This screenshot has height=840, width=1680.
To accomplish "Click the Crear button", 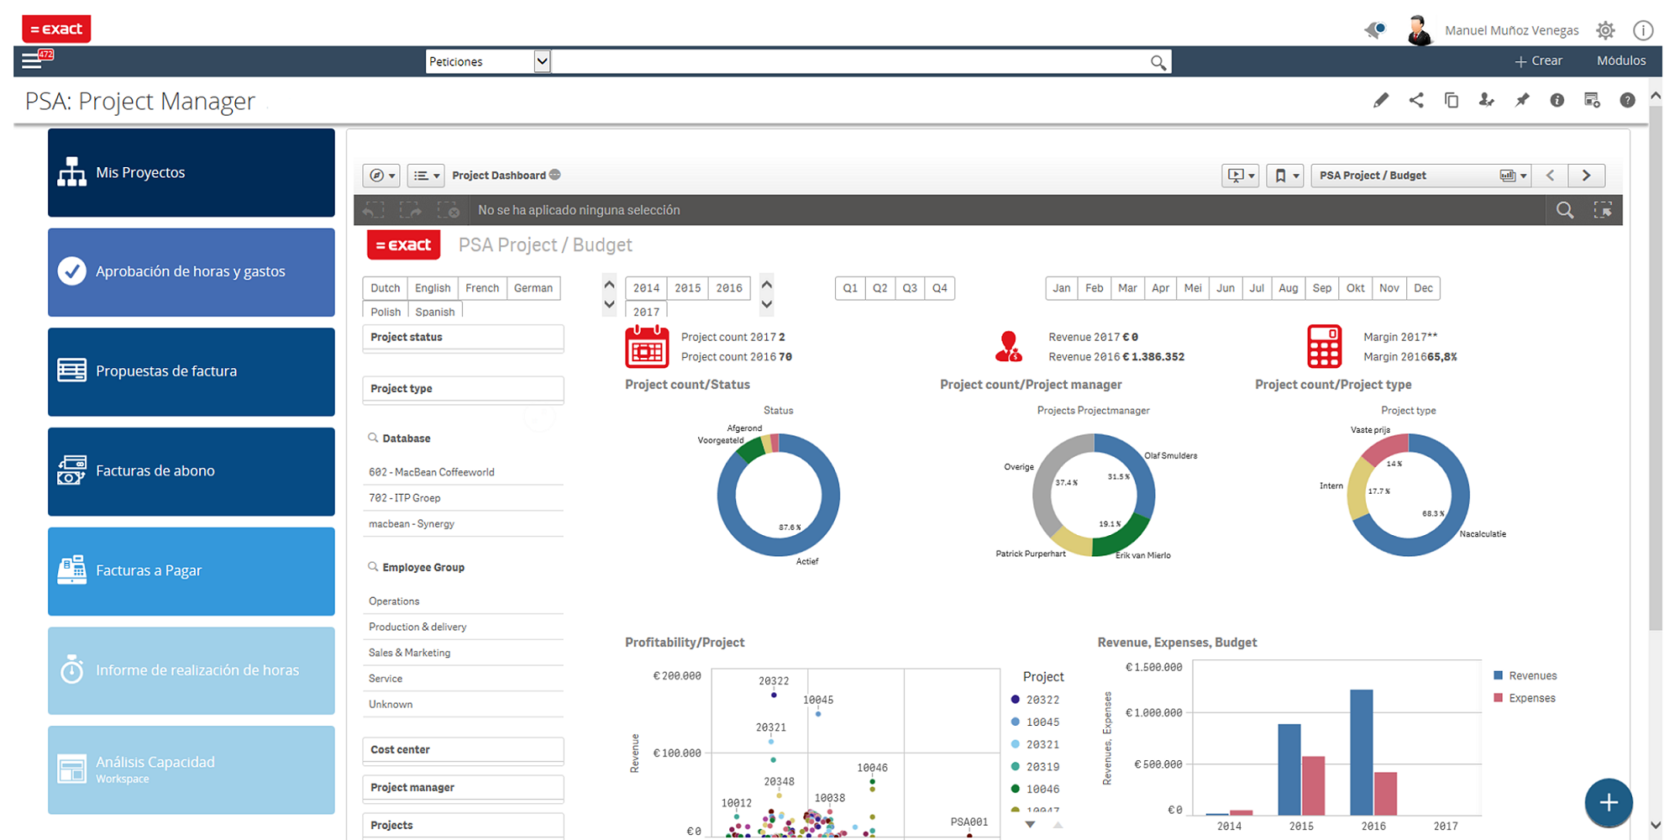I will 1539,61.
